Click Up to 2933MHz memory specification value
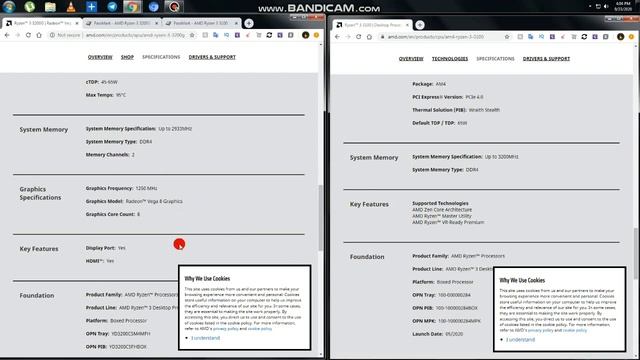Screen dimensions: 640x360 tap(175, 129)
